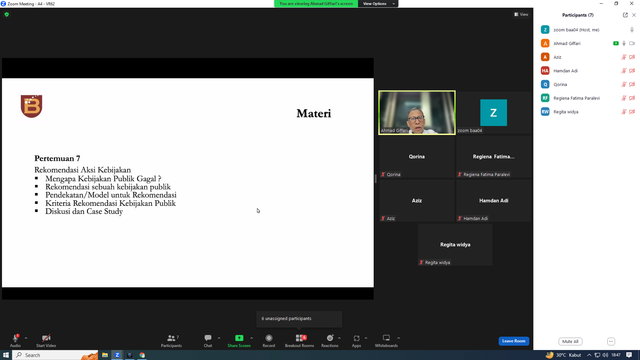
Task: Open the Apps panel
Action: 356,340
